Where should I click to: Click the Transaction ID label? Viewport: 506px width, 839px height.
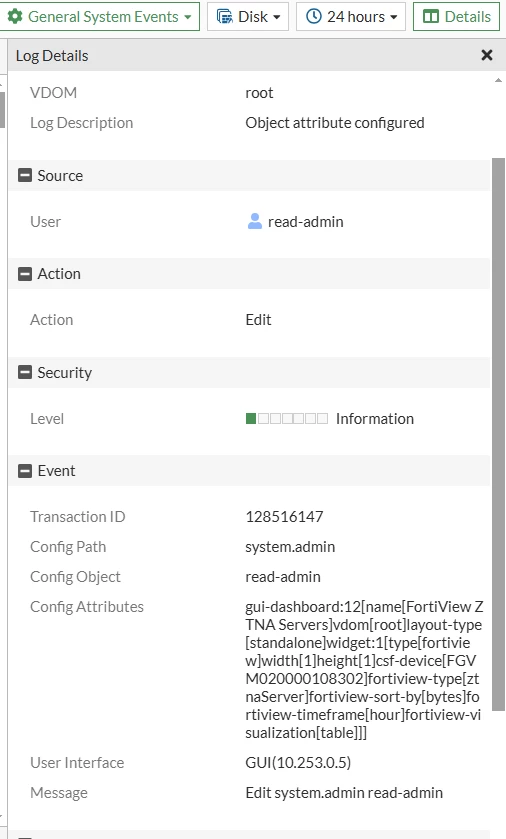click(78, 516)
